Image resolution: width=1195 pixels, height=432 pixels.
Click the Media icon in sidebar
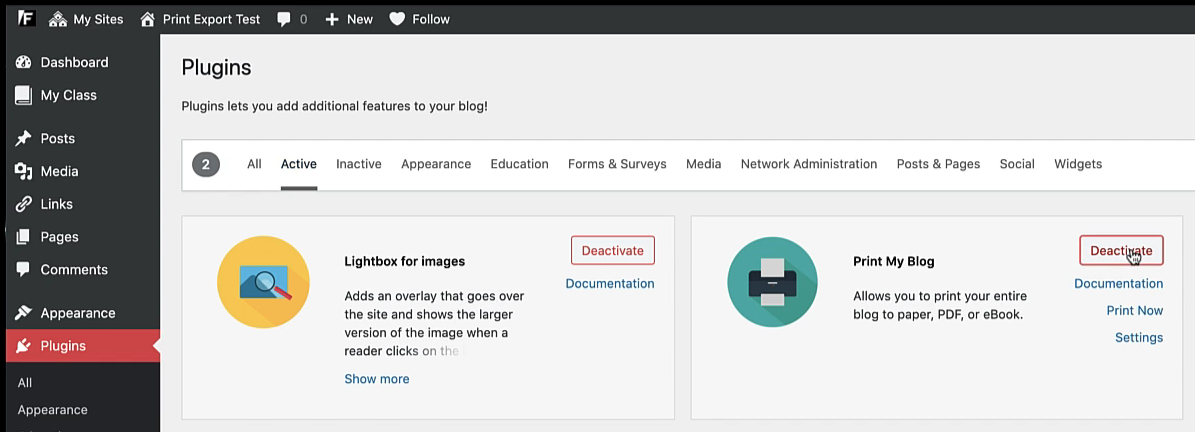tap(24, 171)
